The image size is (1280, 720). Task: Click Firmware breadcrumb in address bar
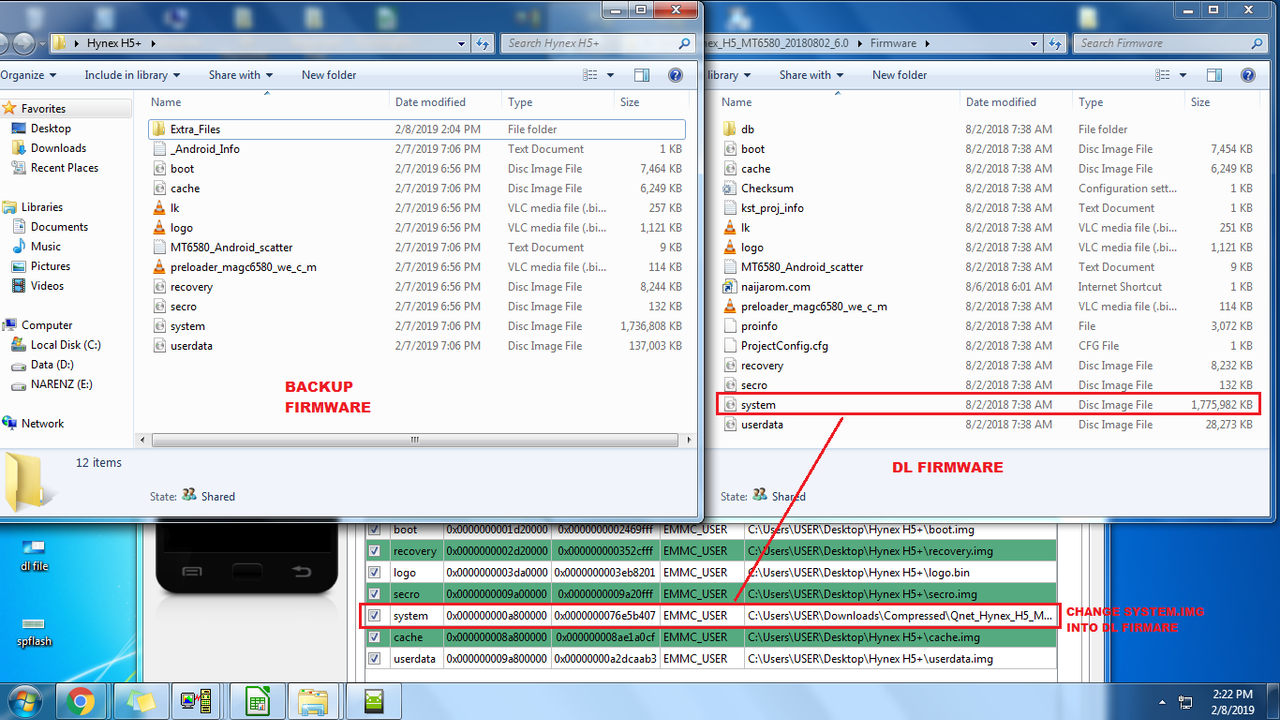[893, 43]
